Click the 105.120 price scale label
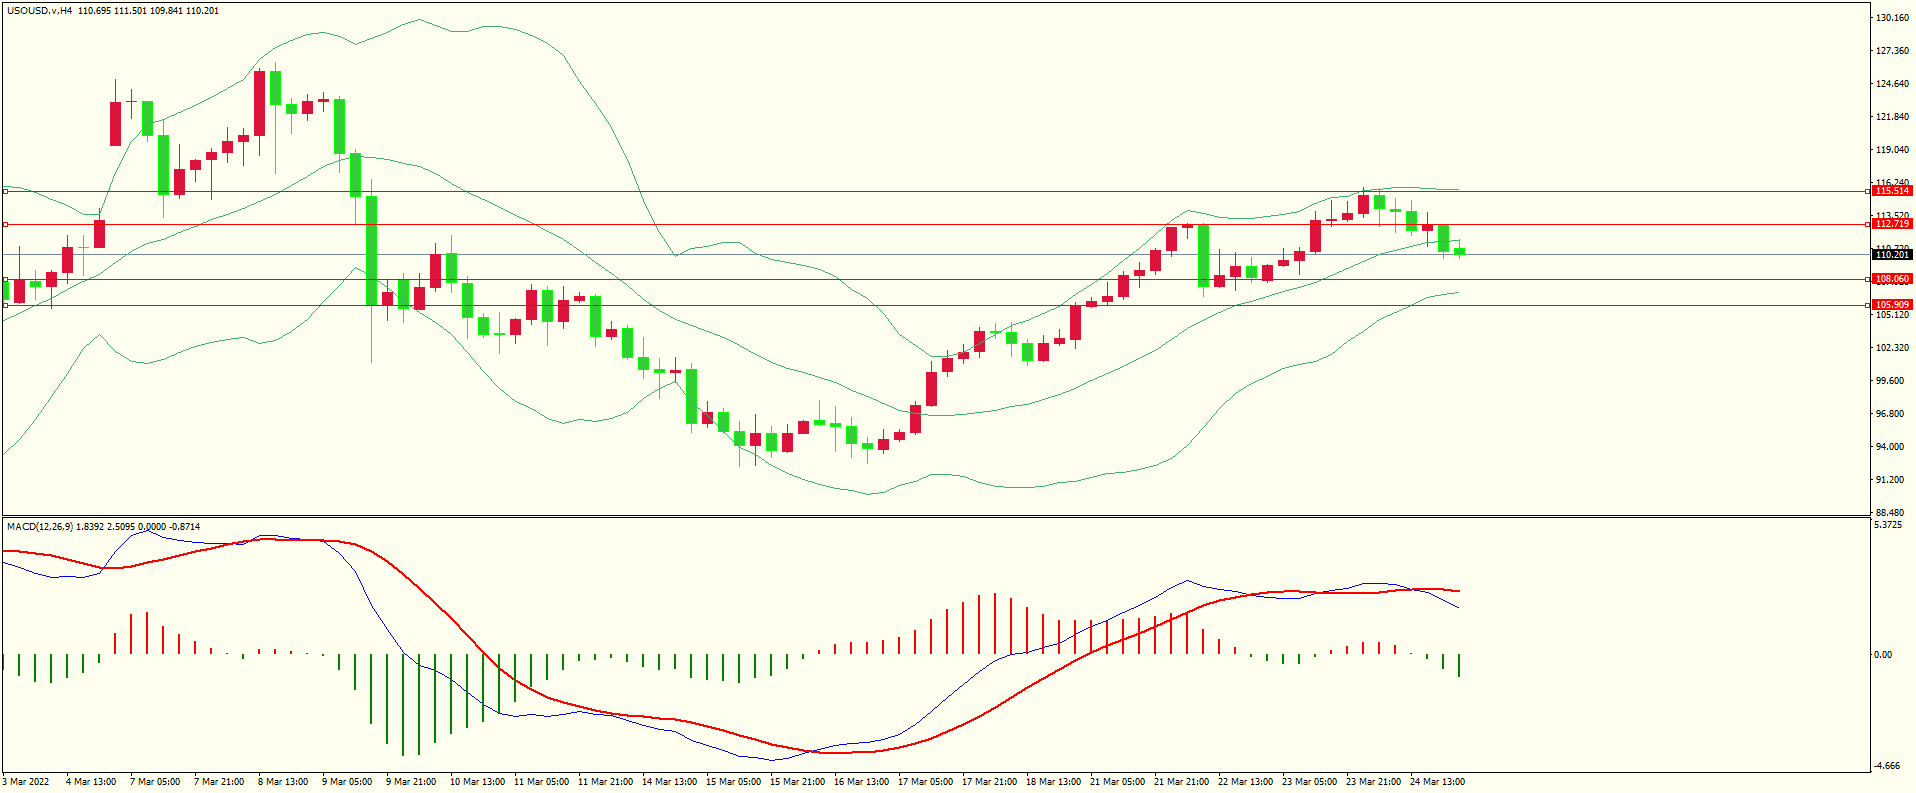 coord(1893,315)
